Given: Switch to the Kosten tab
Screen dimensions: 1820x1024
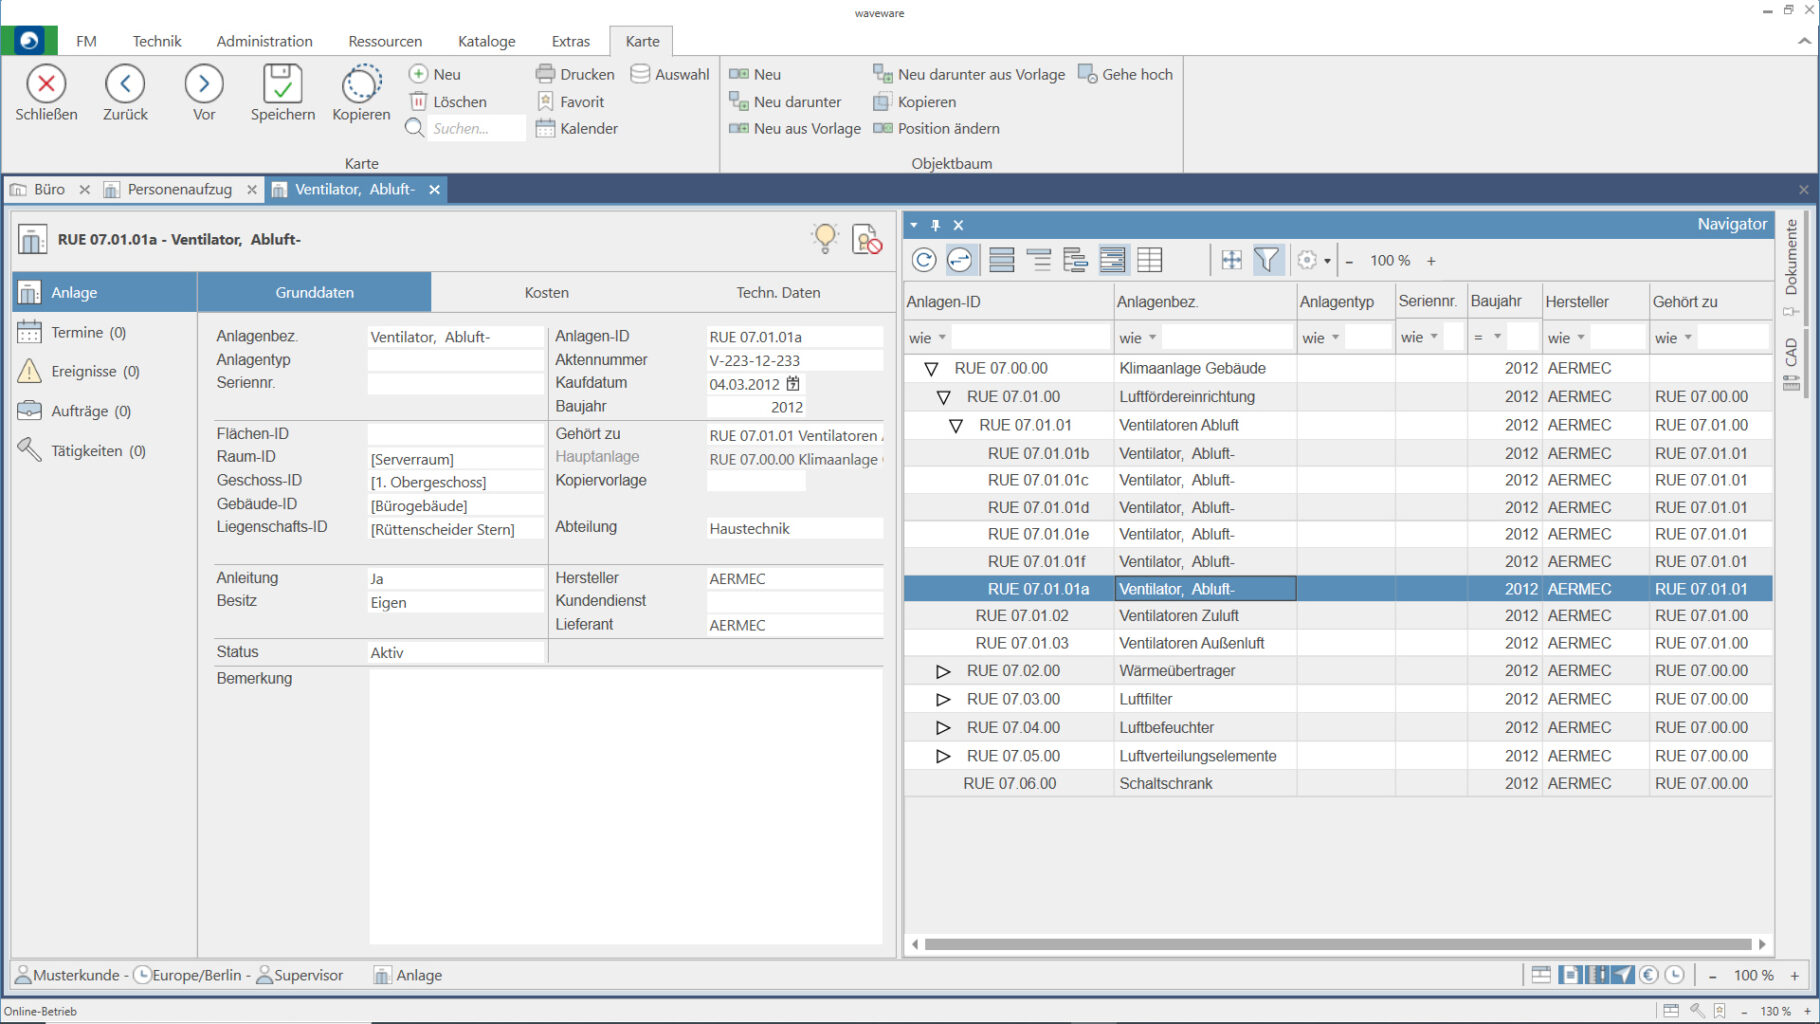Looking at the screenshot, I should point(546,293).
